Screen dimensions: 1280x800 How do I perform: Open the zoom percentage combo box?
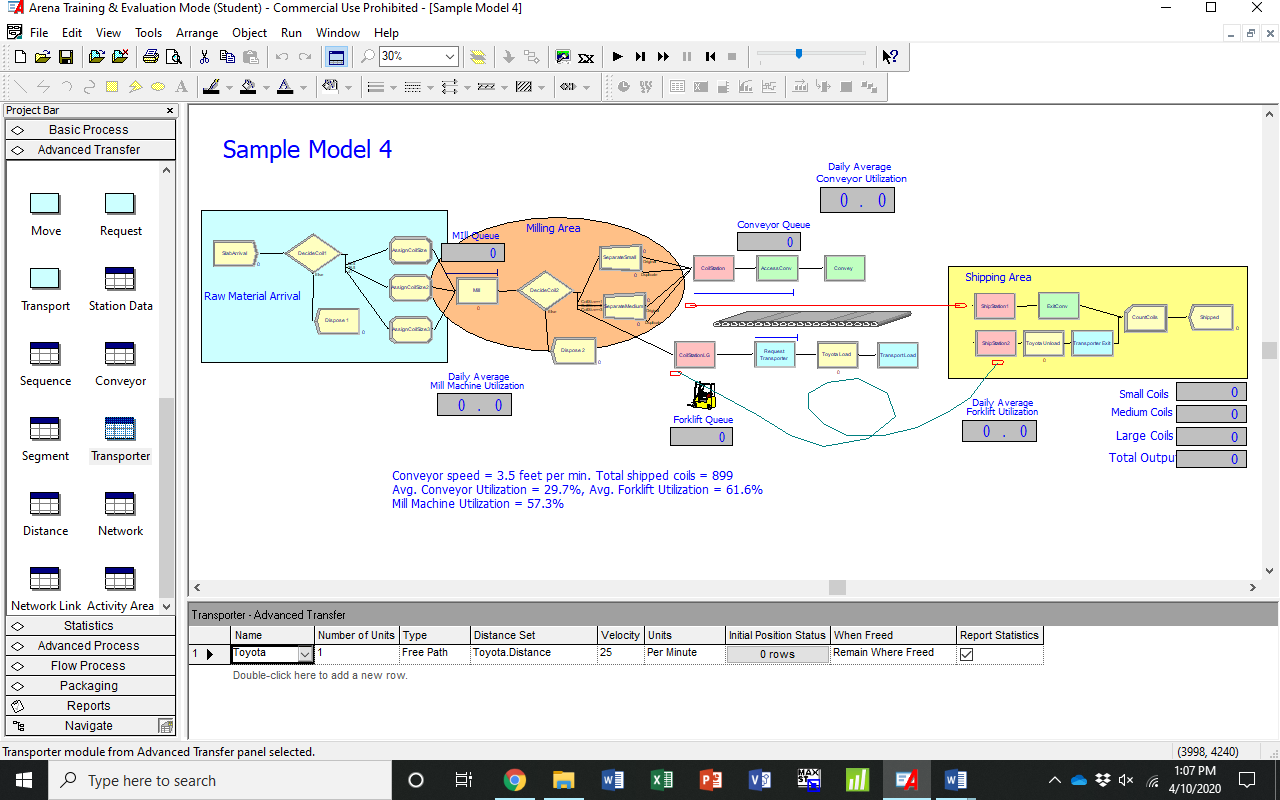449,57
